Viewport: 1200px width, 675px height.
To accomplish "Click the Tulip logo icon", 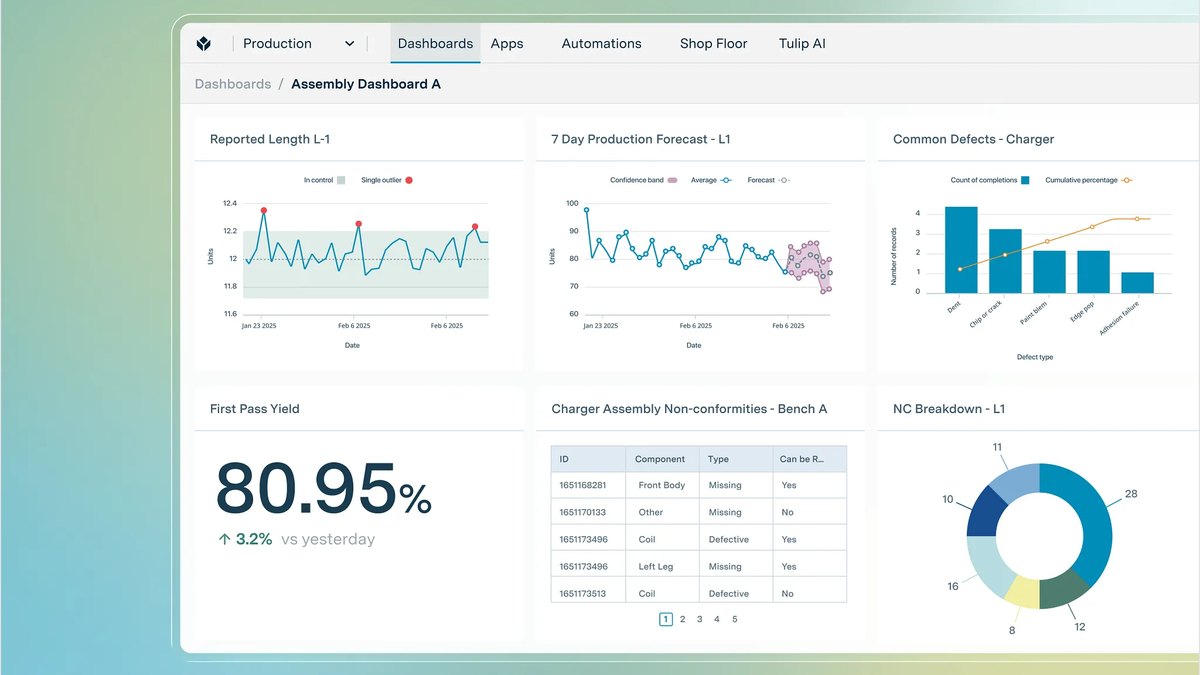I will pyautogui.click(x=204, y=44).
